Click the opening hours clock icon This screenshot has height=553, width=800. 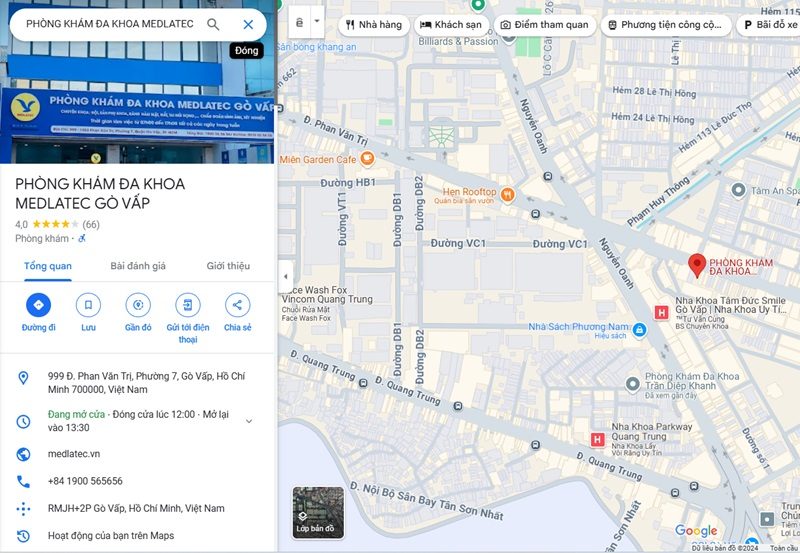(x=23, y=421)
